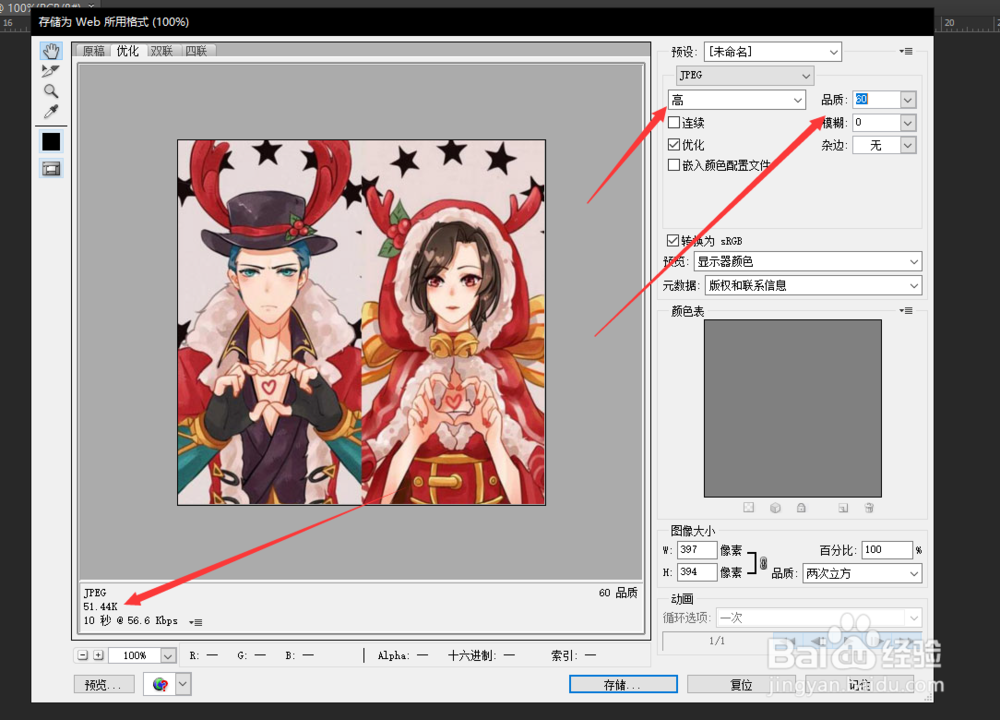This screenshot has height=720, width=1000.
Task: Click the new color icon in color table
Action: (x=843, y=508)
